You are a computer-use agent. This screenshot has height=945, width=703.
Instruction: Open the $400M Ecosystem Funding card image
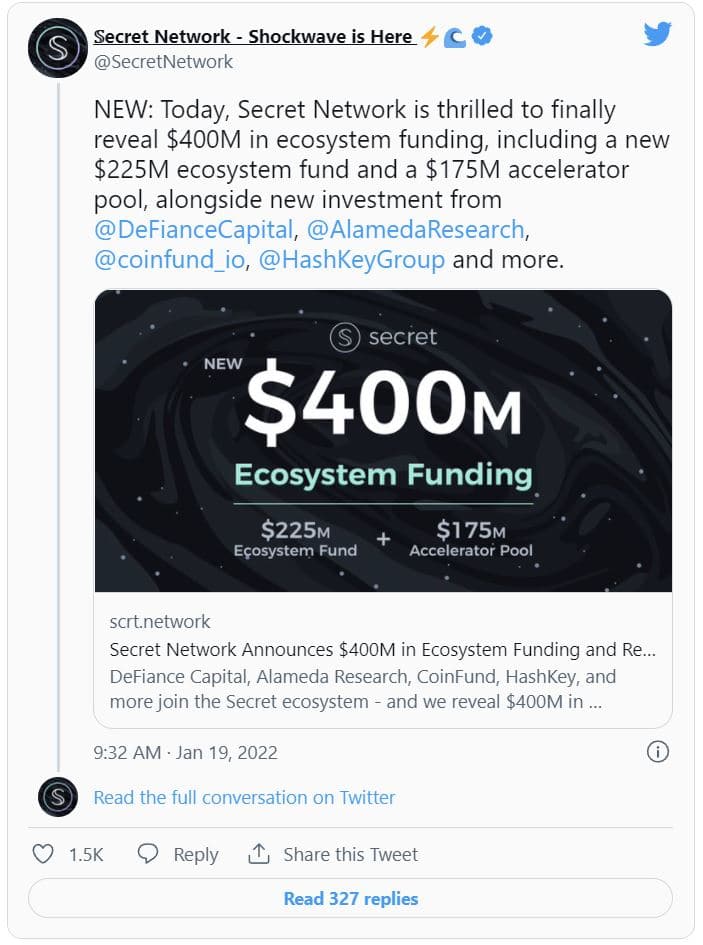click(x=383, y=441)
